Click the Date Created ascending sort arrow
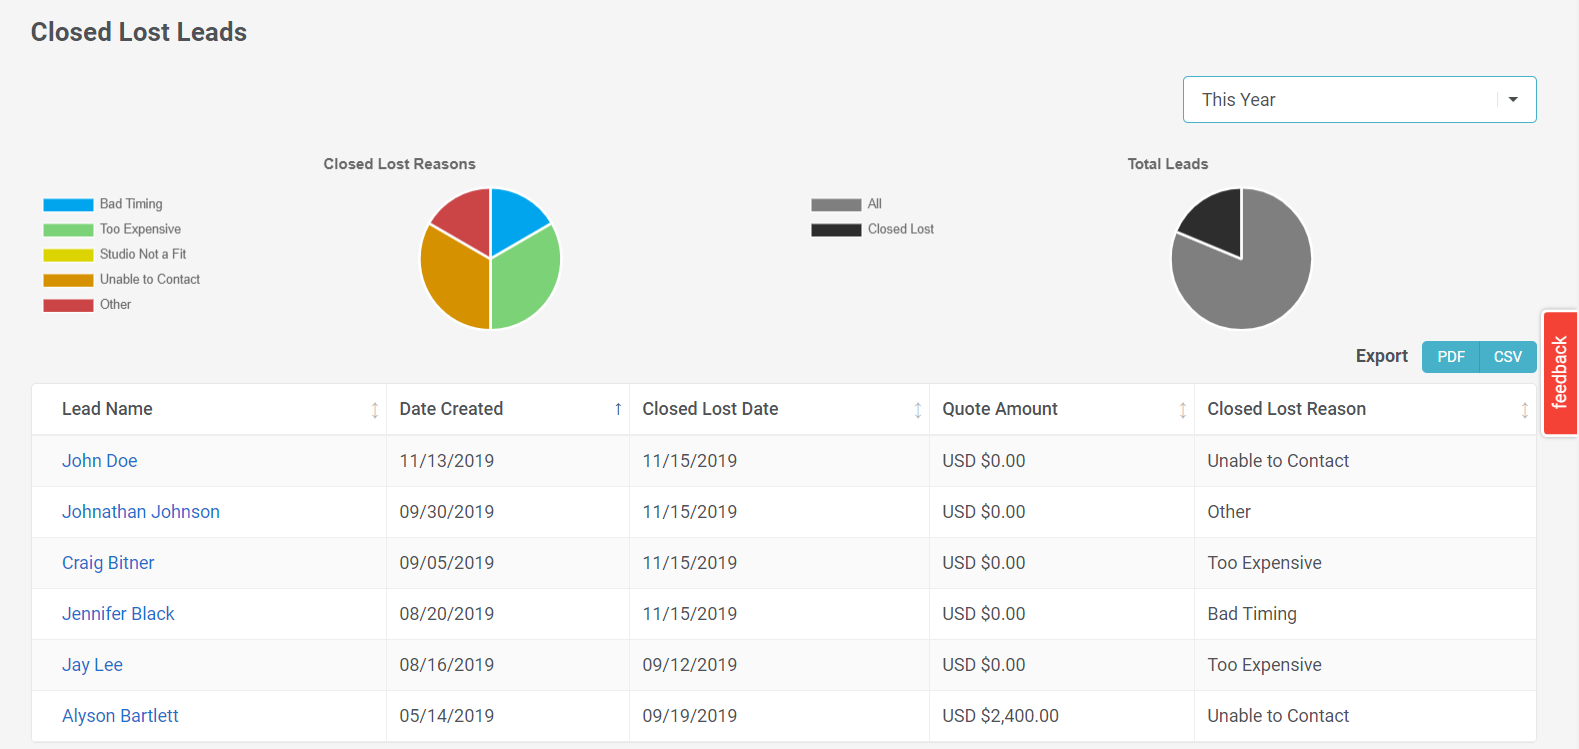Screen dimensions: 1579x749 (618, 409)
